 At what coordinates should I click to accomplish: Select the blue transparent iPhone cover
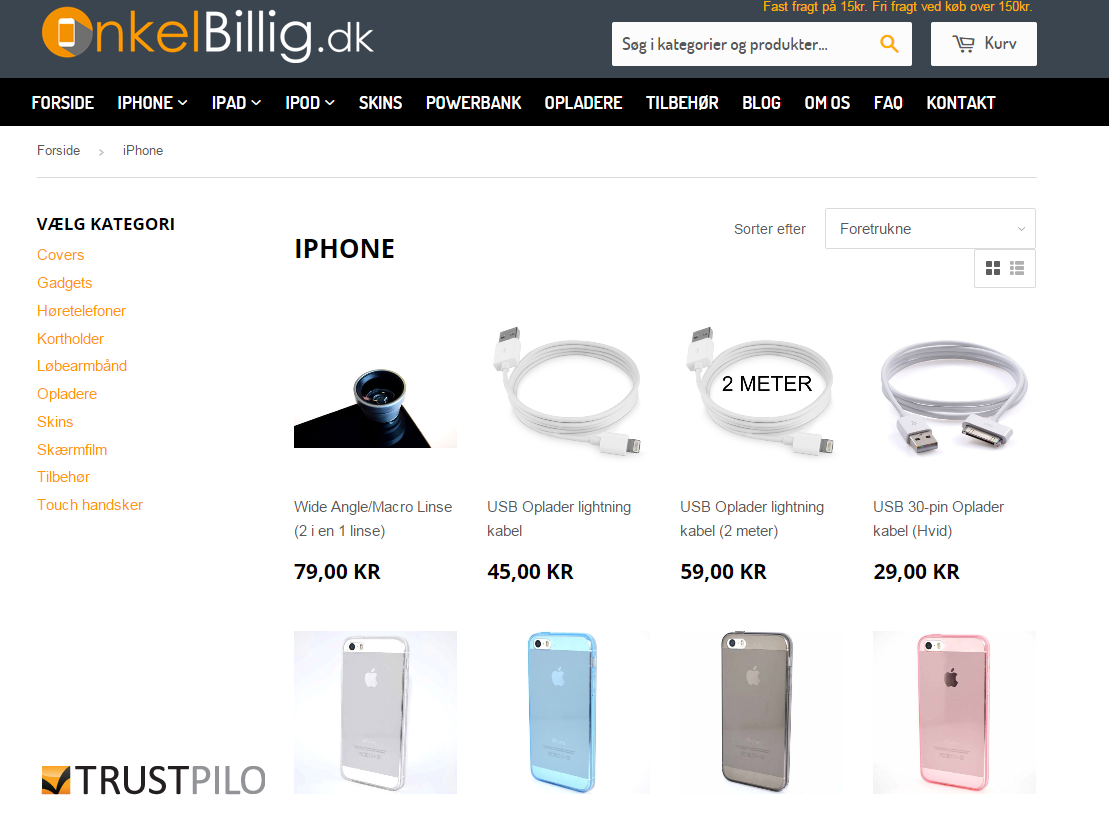point(563,712)
